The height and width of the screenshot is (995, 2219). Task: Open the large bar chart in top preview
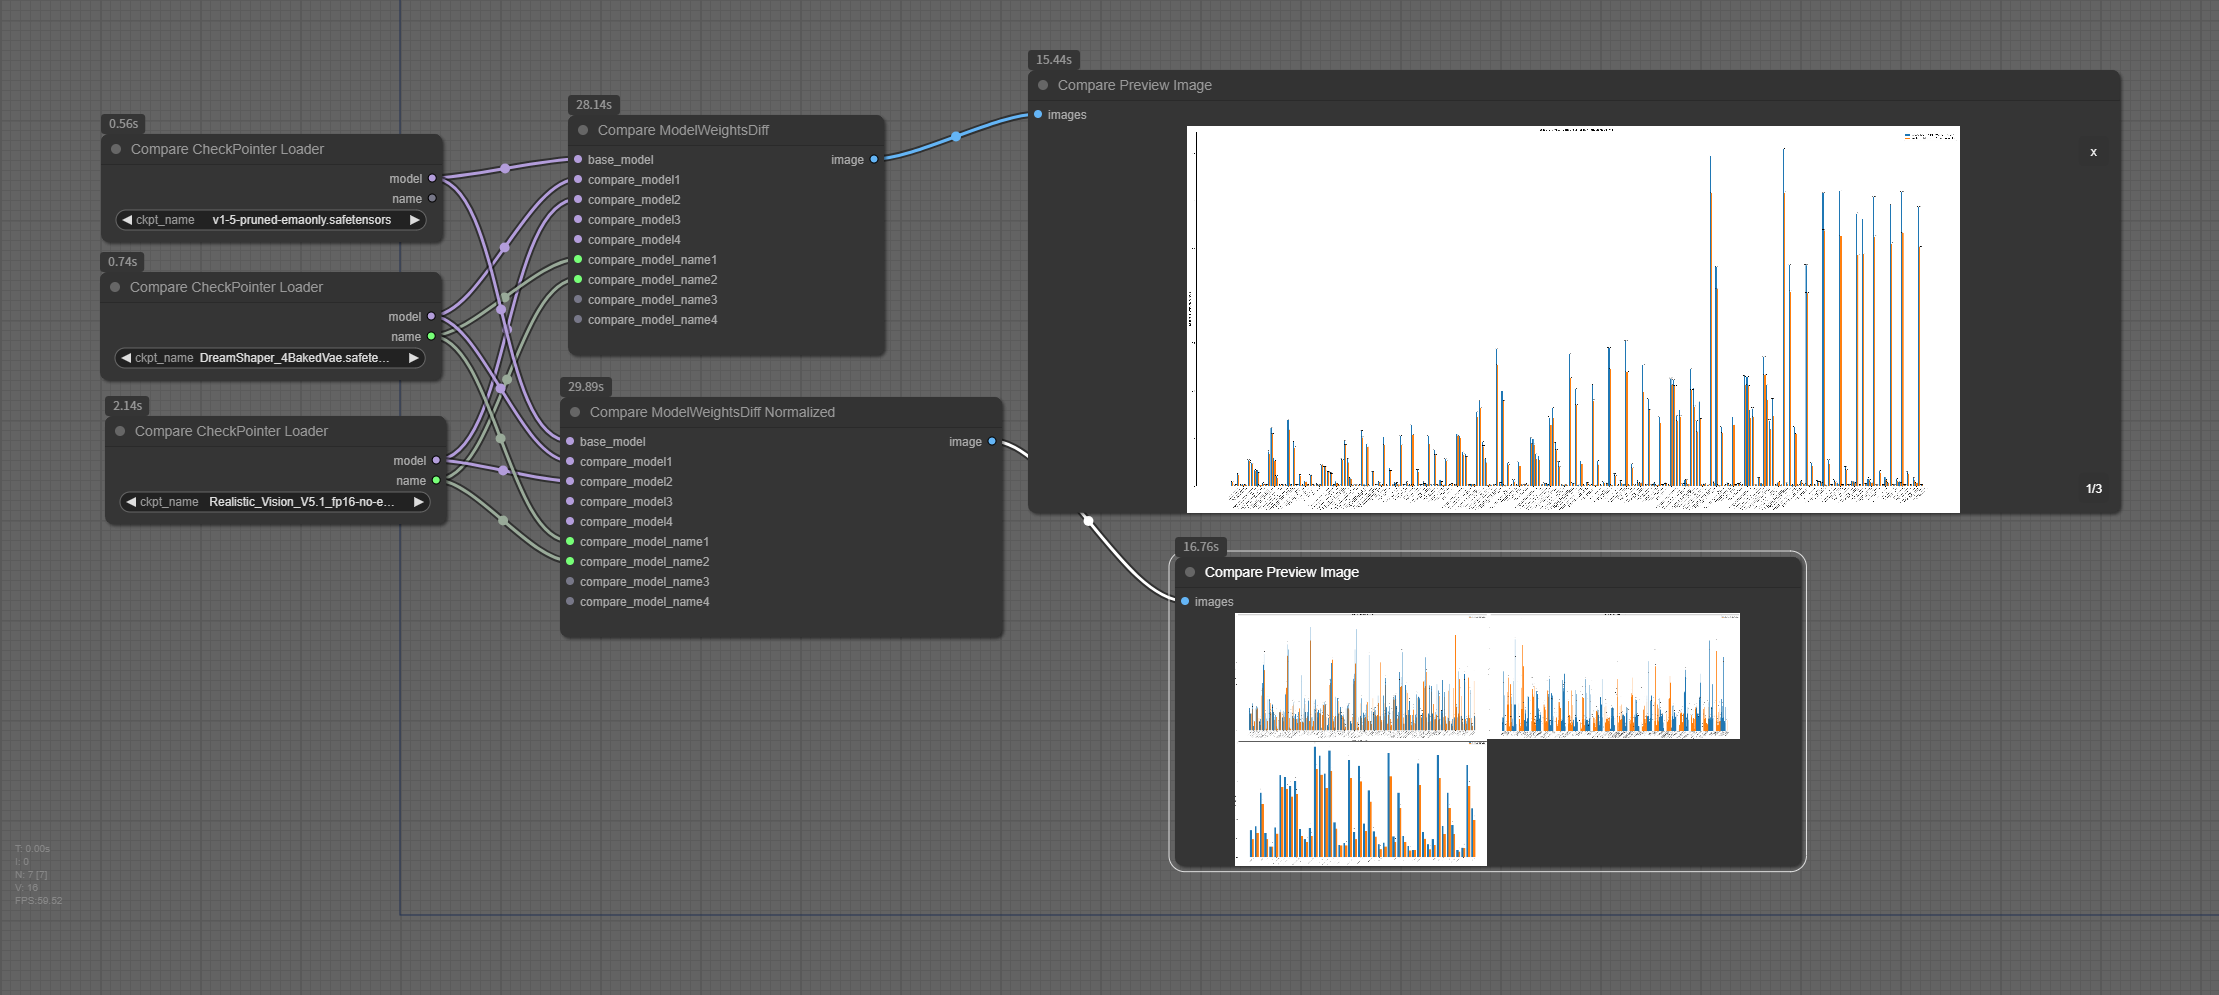coord(1573,319)
